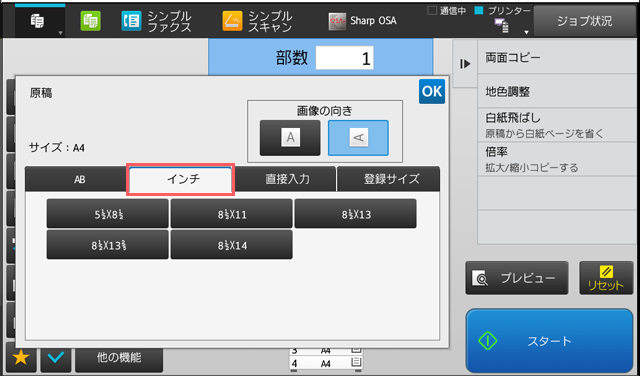Select paper tray 4 A4 row
The image size is (640, 376).
(x=326, y=363)
